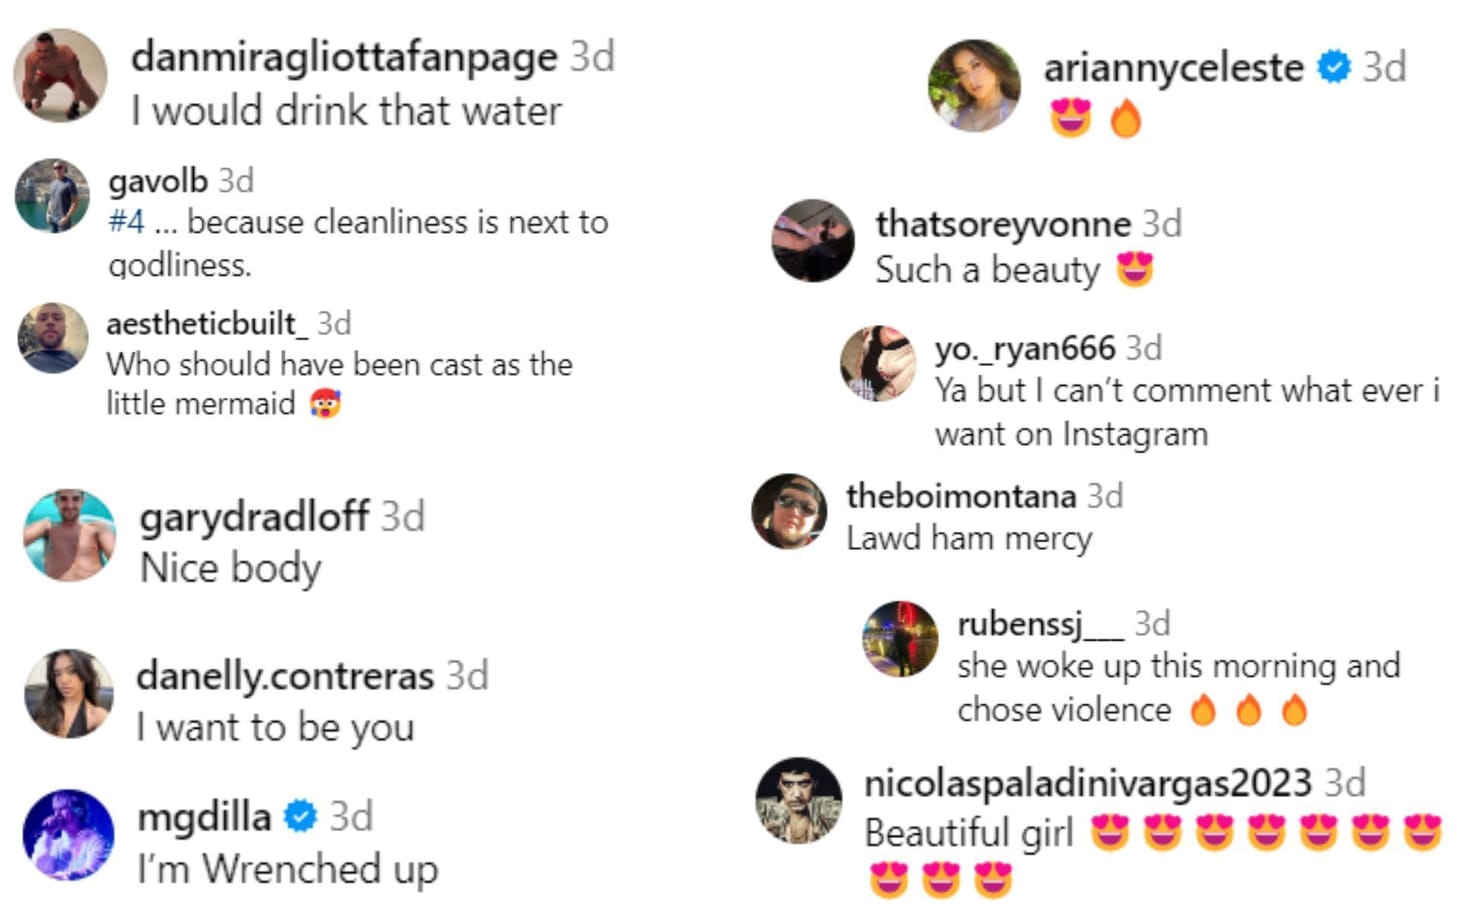Click the #4 hashtag in gavolb's comment
Screen dimensions: 1460x913
click(126, 222)
